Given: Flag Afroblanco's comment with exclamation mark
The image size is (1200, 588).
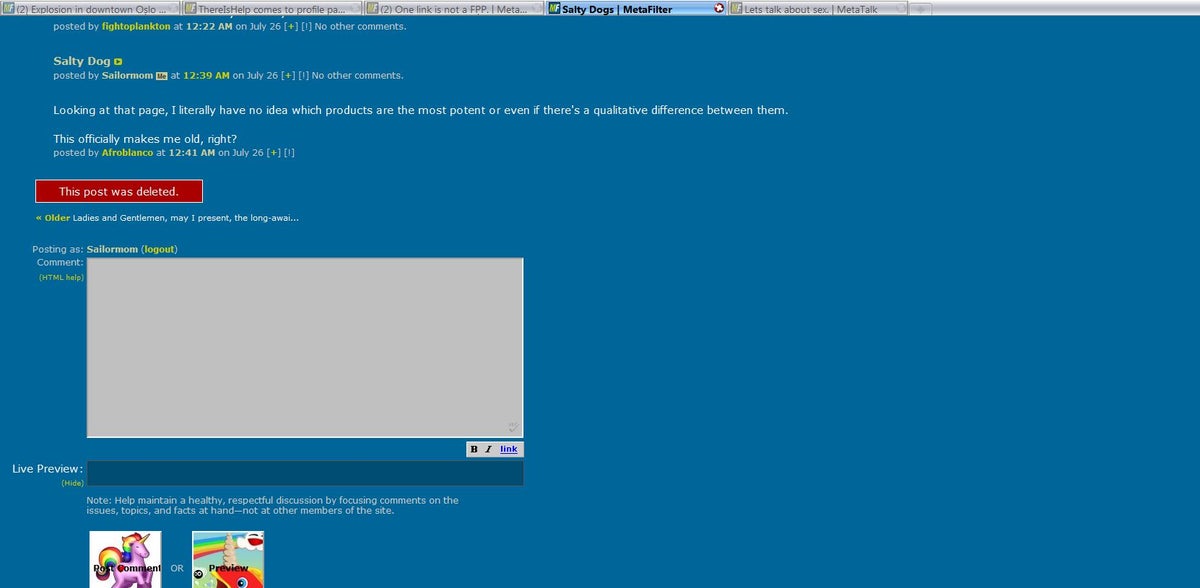Looking at the screenshot, I should pos(289,153).
